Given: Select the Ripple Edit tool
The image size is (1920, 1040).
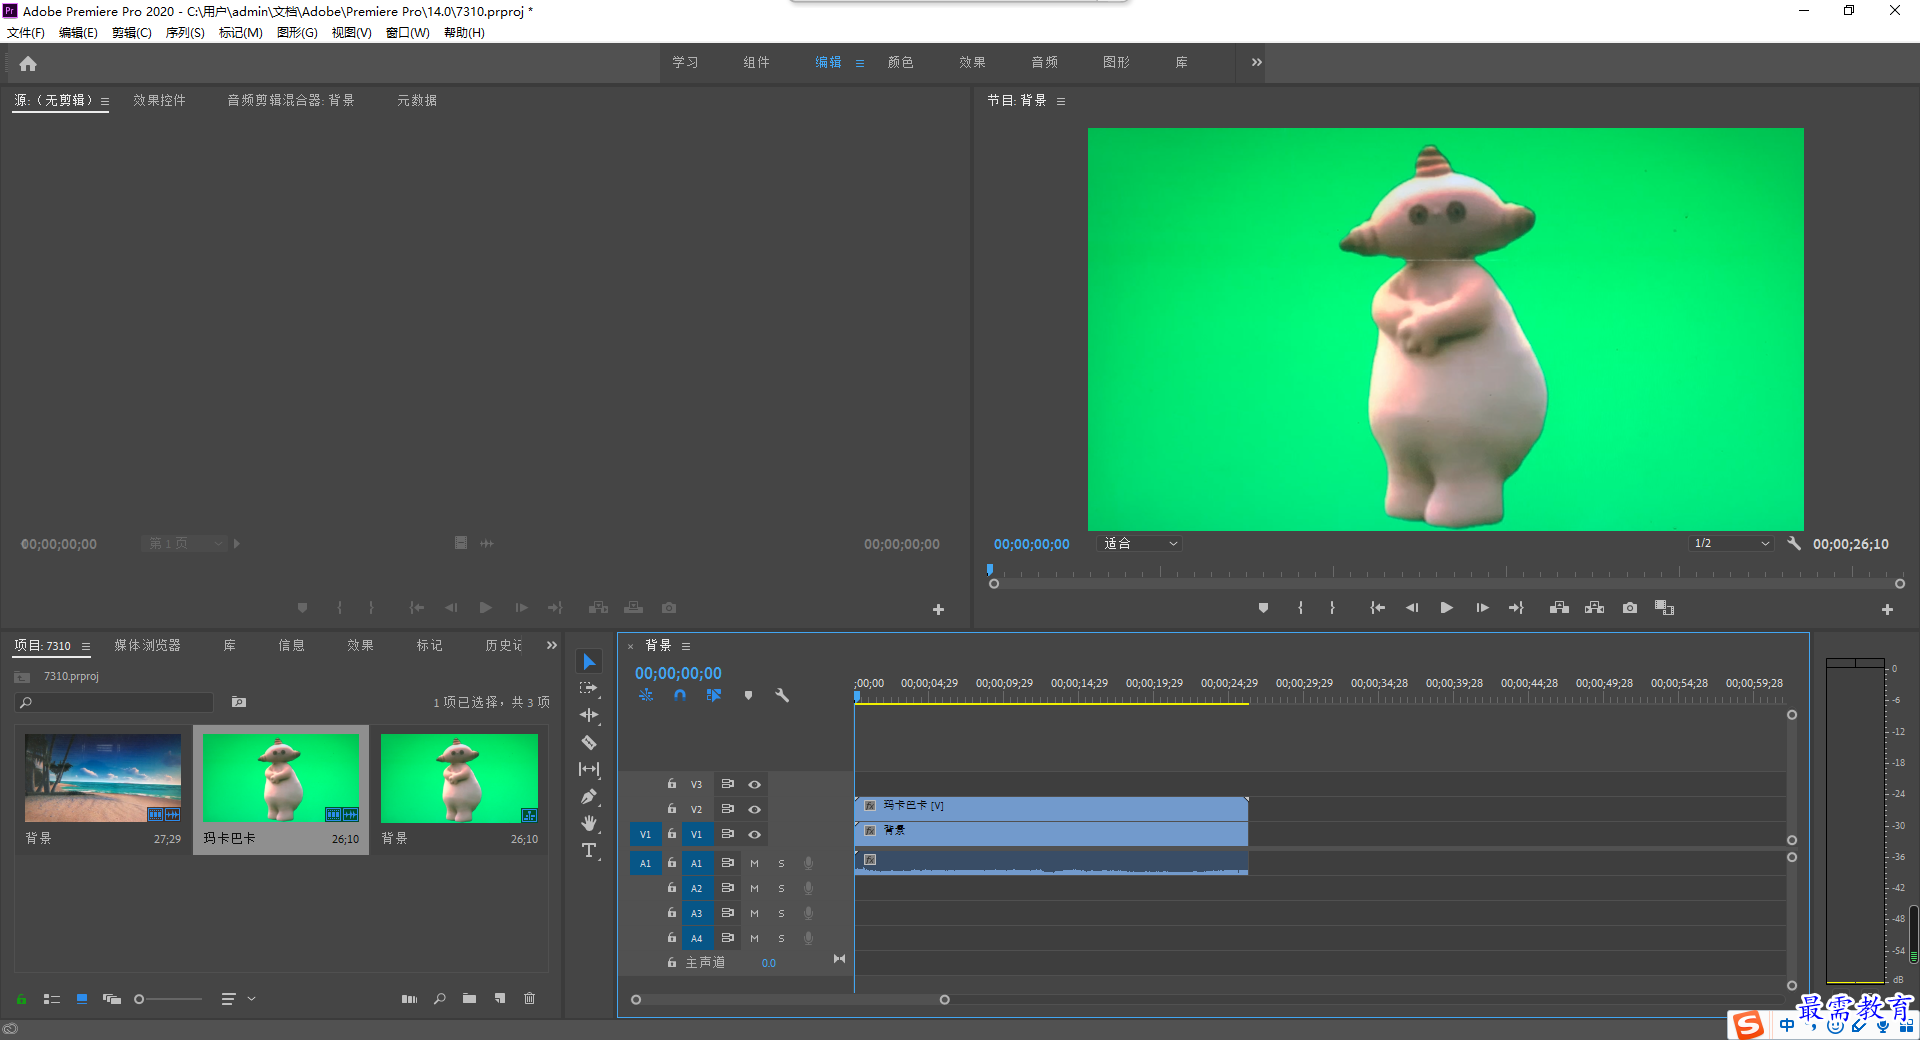Looking at the screenshot, I should pos(589,715).
